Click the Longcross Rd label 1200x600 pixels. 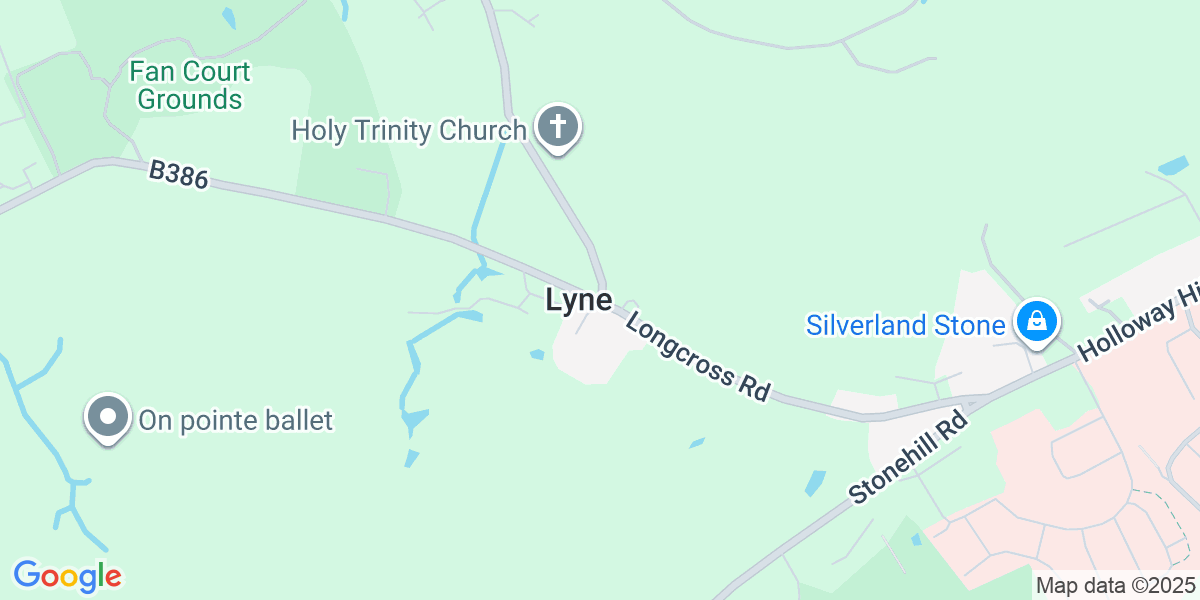tap(699, 354)
